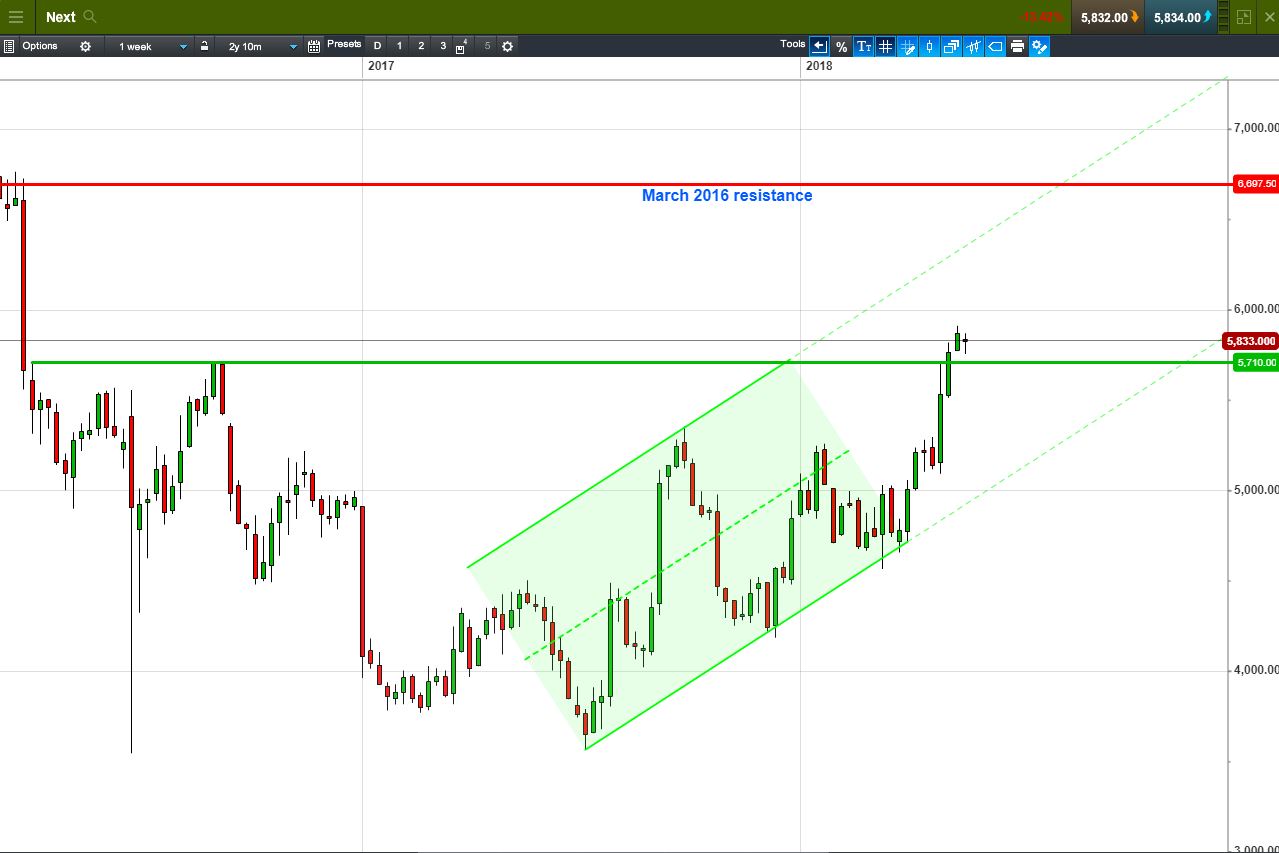Open the hamburger main menu
1279x853 pixels.
click(16, 17)
